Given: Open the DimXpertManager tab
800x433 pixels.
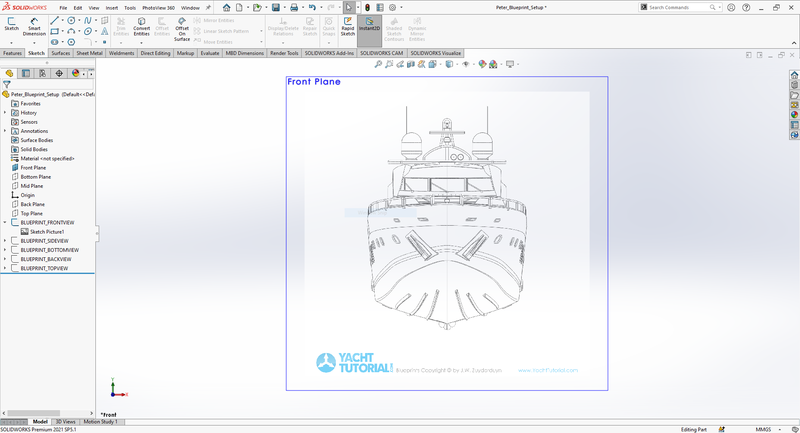Looking at the screenshot, I should [59, 73].
